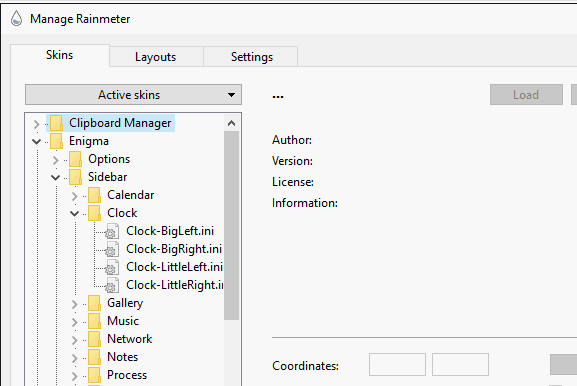Collapse the Clock folder node

pos(75,213)
